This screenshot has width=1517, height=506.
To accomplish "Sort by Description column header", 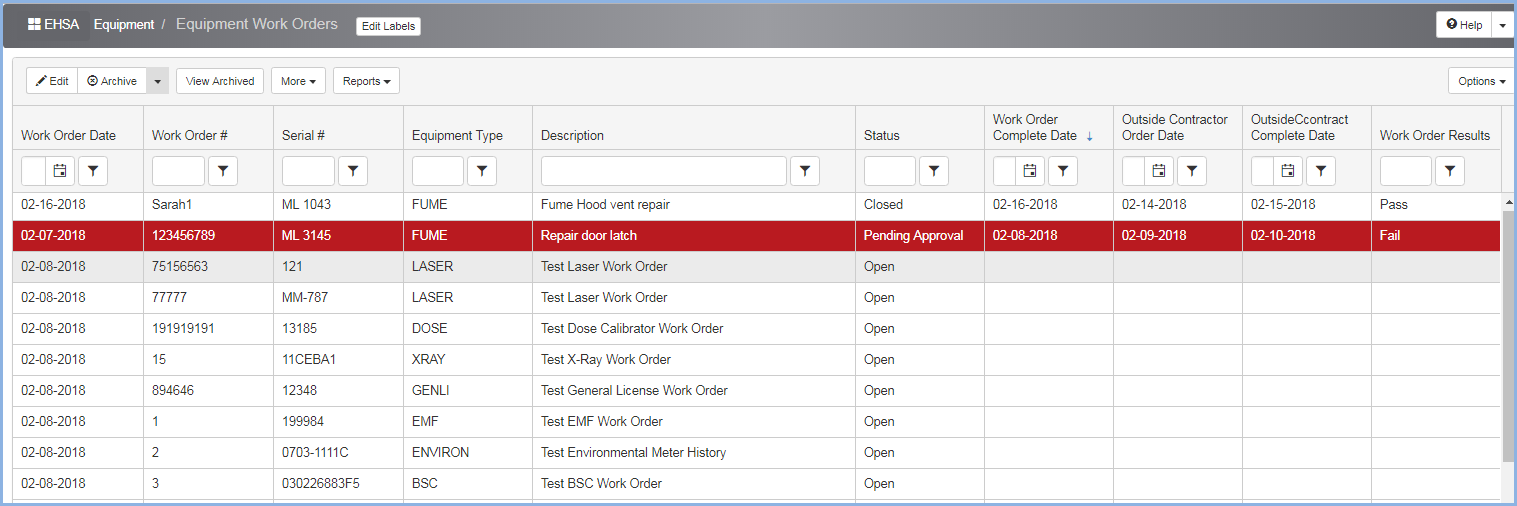I will click(x=572, y=136).
